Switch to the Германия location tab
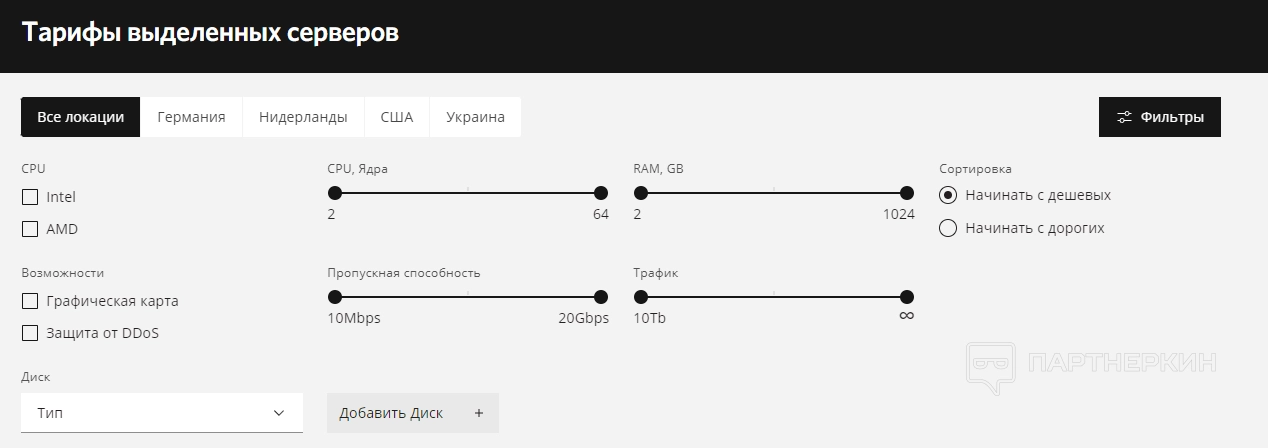The image size is (1268, 448). click(191, 117)
